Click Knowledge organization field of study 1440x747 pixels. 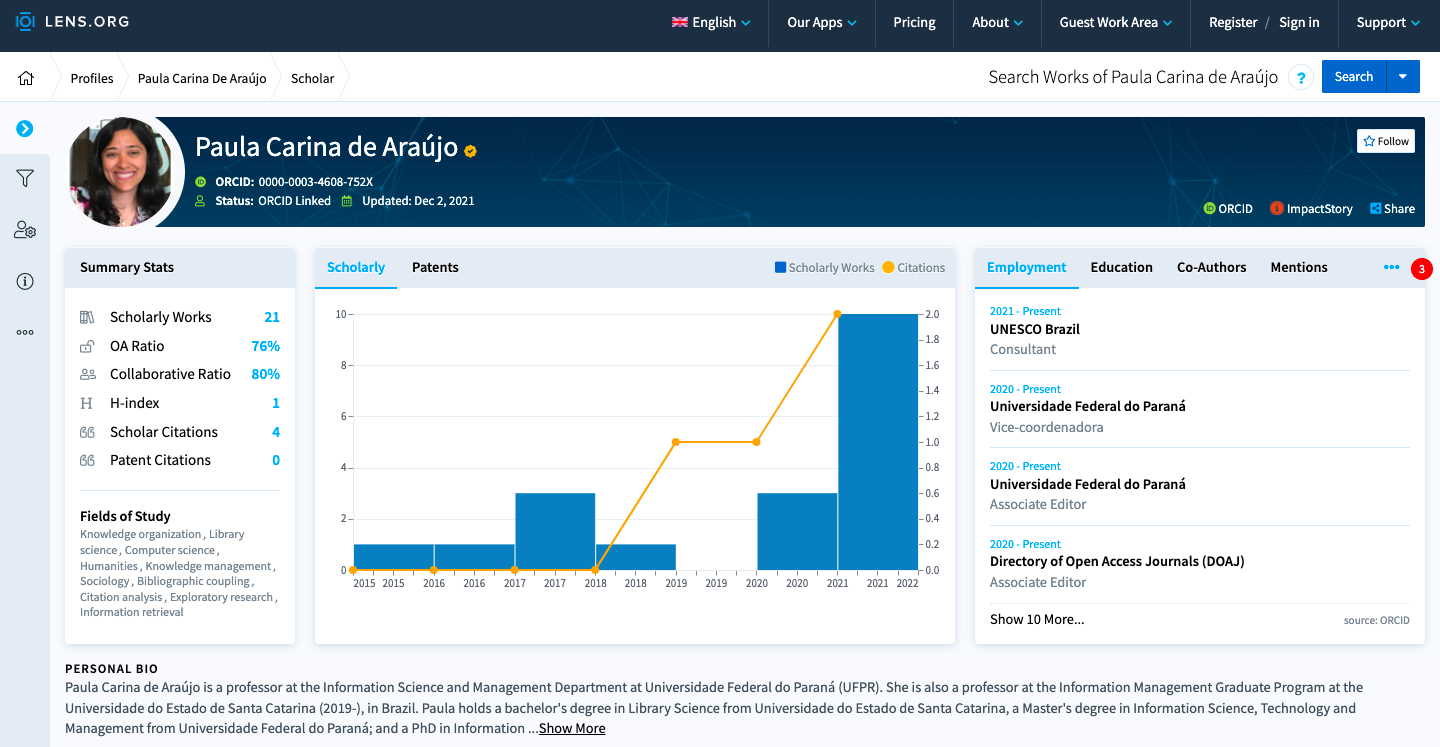(x=141, y=534)
